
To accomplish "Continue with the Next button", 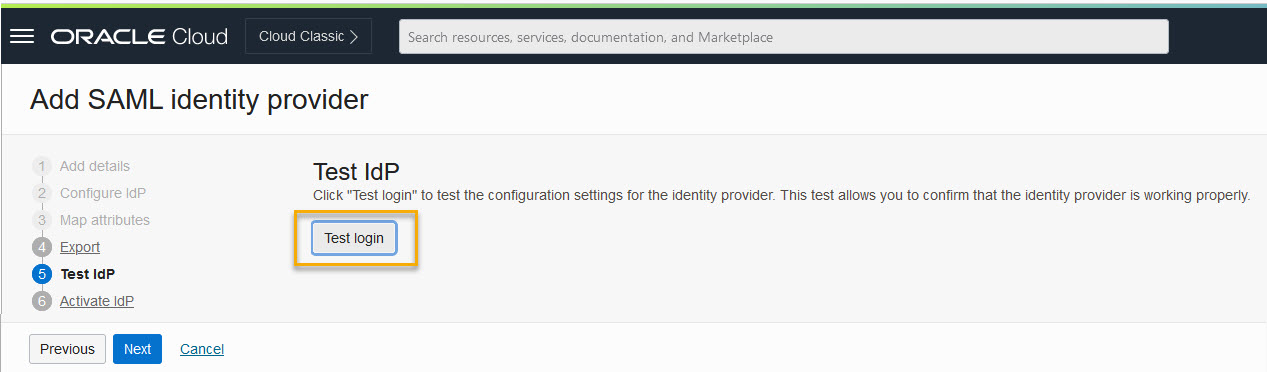I will [137, 349].
